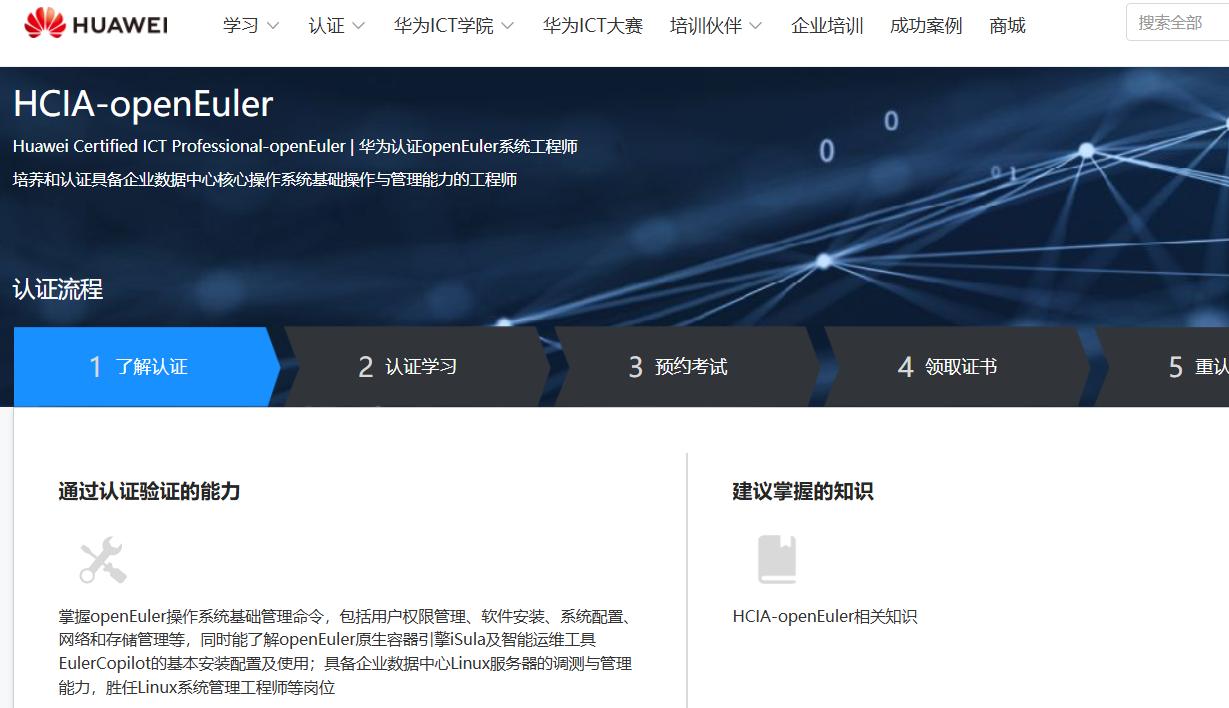Click HCIA-openEuler相关知识 text

(x=824, y=616)
